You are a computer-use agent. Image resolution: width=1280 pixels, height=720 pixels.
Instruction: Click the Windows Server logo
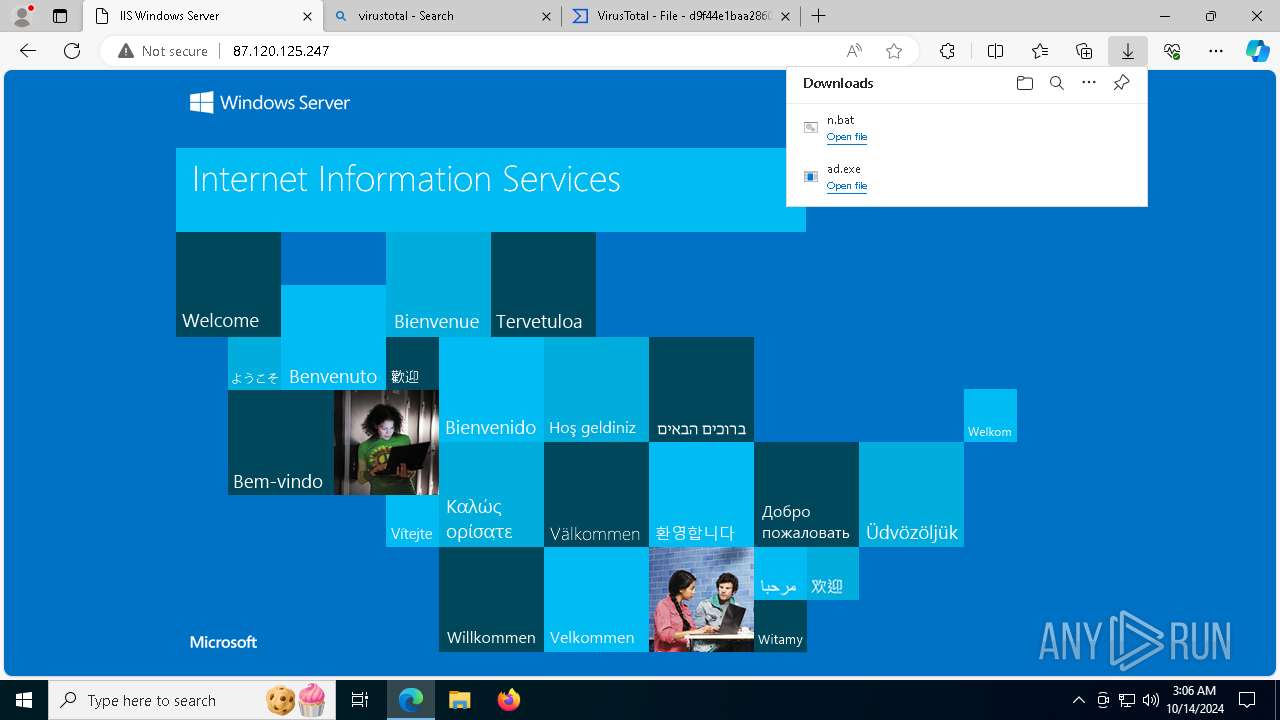[x=270, y=102]
